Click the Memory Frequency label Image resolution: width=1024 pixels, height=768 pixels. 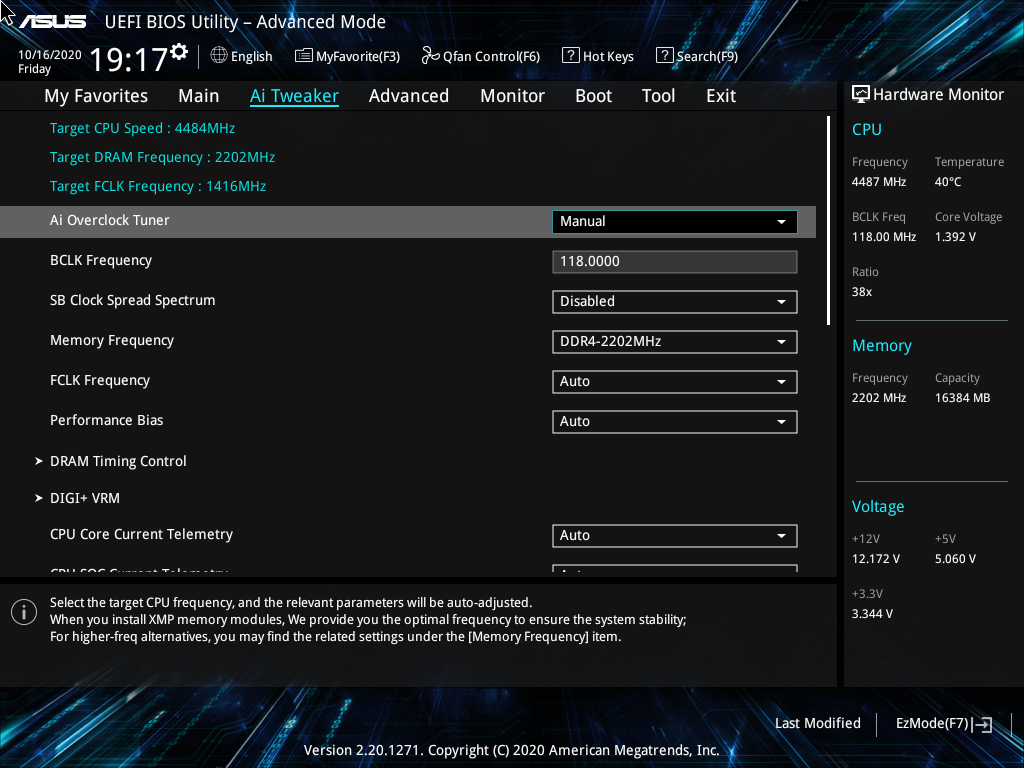(112, 340)
